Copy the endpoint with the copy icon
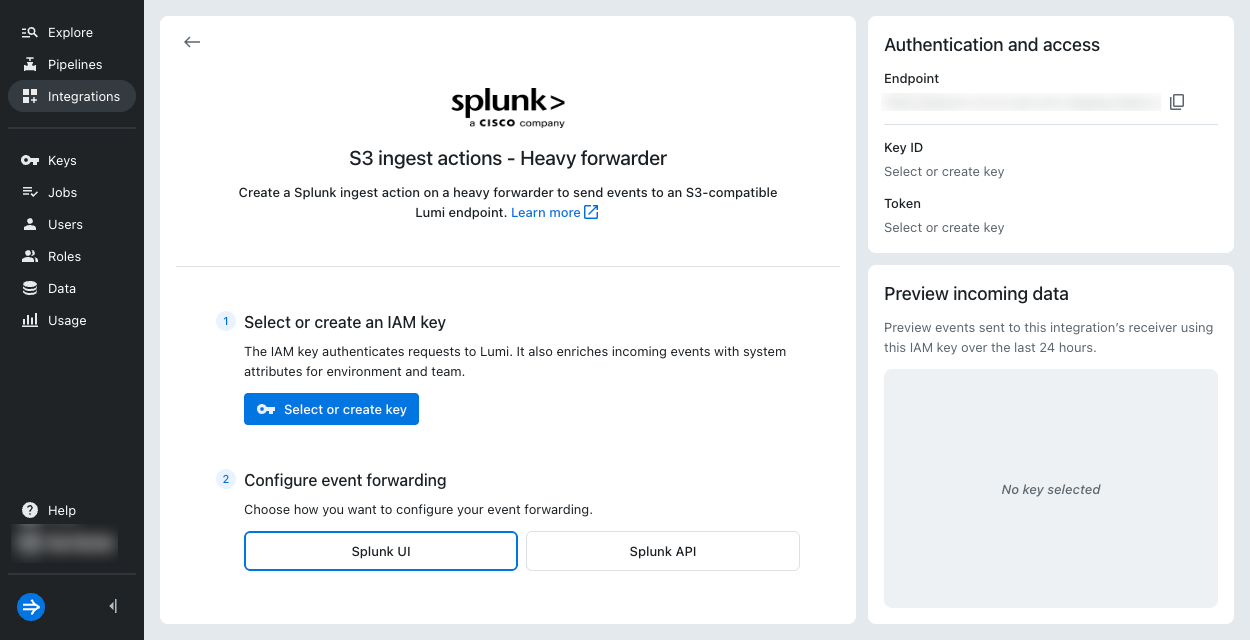This screenshot has width=1250, height=640. tap(1177, 102)
